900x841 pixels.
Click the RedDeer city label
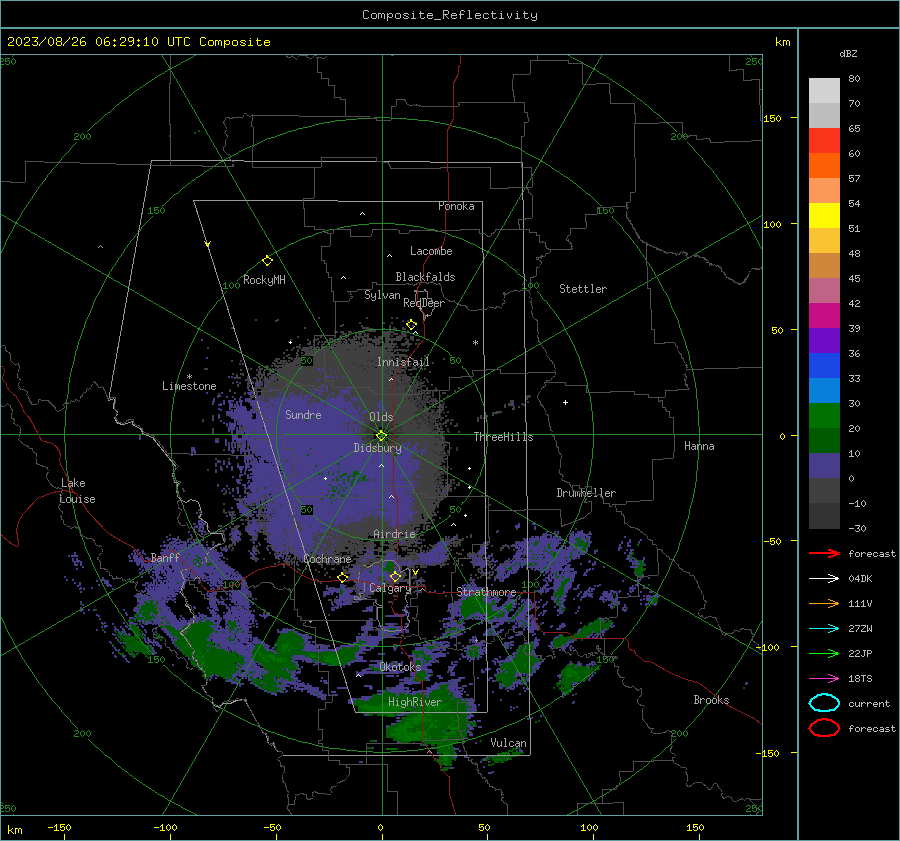point(424,303)
